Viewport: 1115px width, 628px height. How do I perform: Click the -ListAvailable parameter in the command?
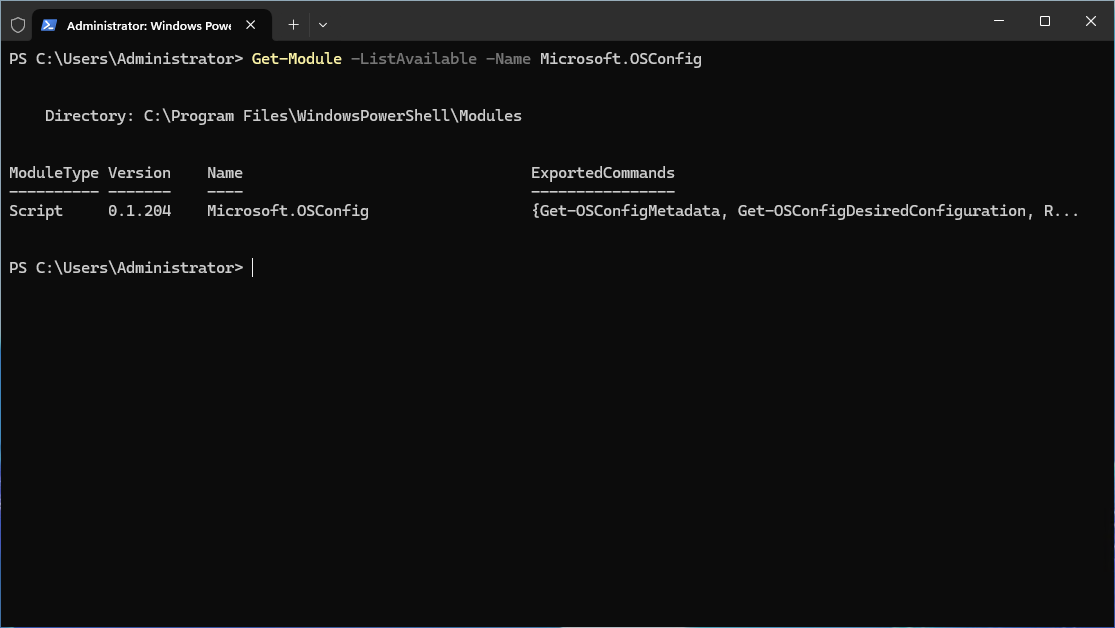tap(413, 59)
